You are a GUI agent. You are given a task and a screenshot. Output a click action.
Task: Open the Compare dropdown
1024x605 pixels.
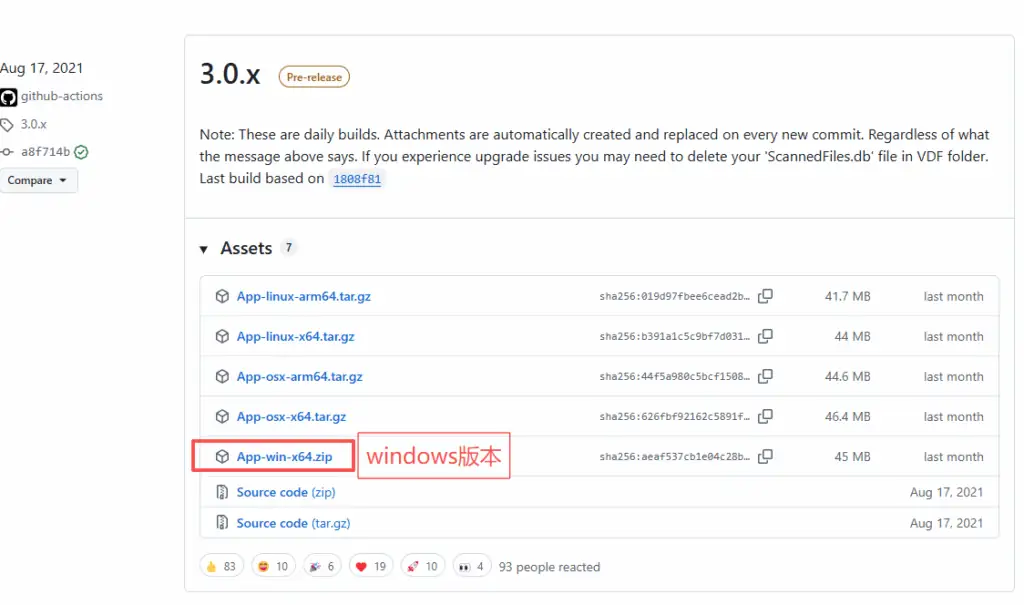click(38, 181)
